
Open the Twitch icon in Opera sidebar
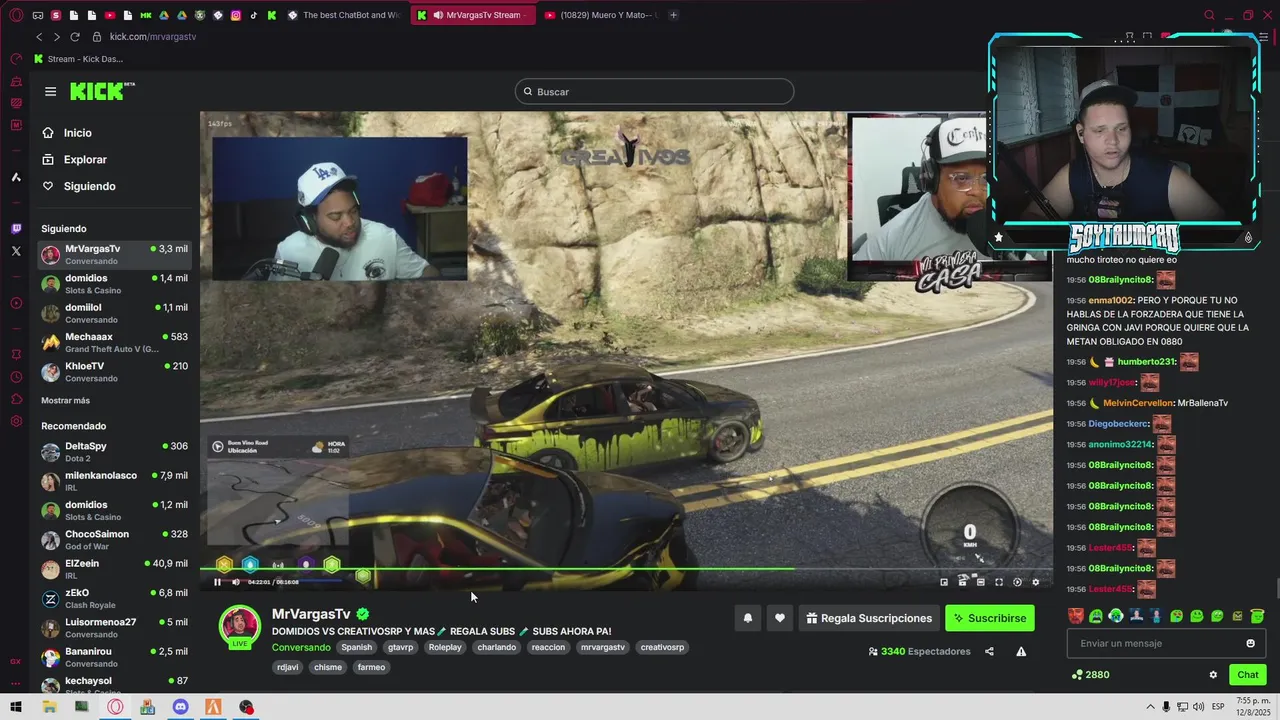click(15, 229)
